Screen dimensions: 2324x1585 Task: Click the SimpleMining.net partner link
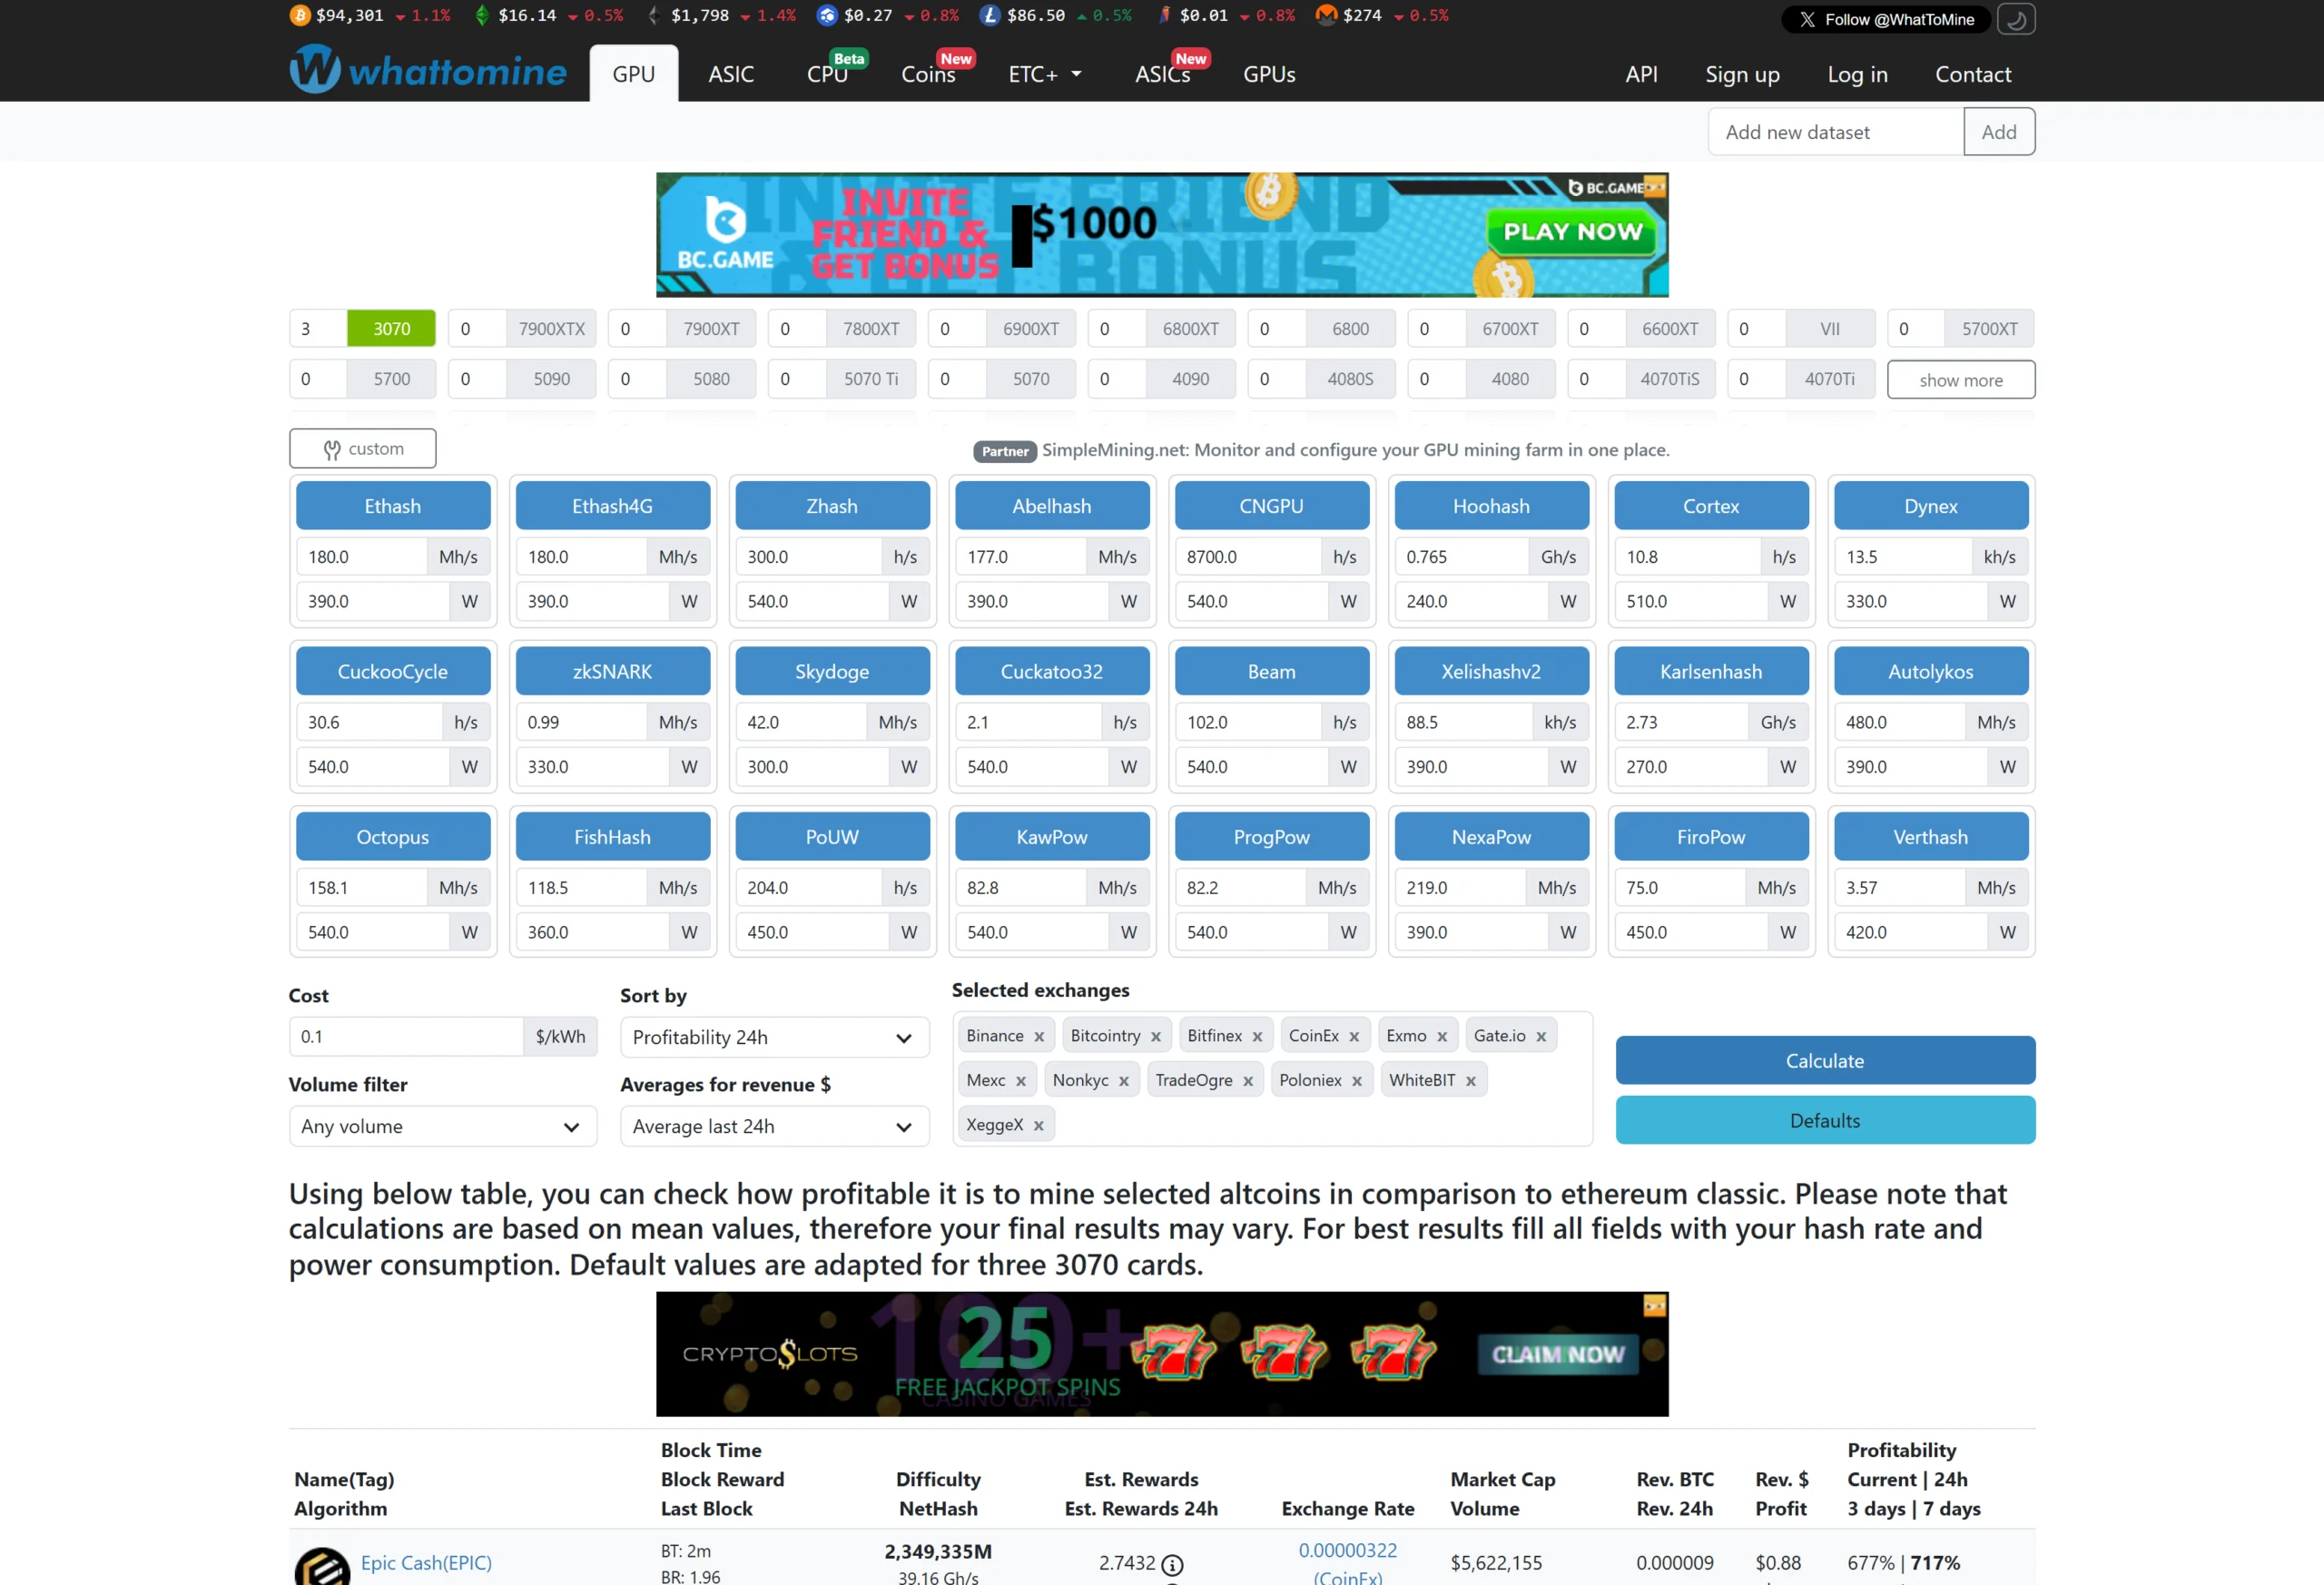coord(1355,449)
